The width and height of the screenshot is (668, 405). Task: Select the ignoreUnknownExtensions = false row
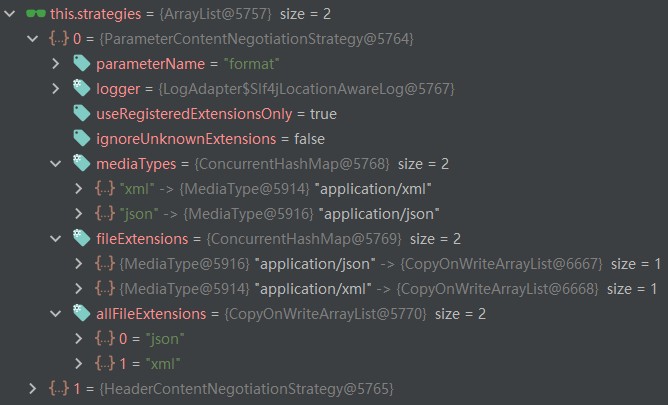click(210, 138)
